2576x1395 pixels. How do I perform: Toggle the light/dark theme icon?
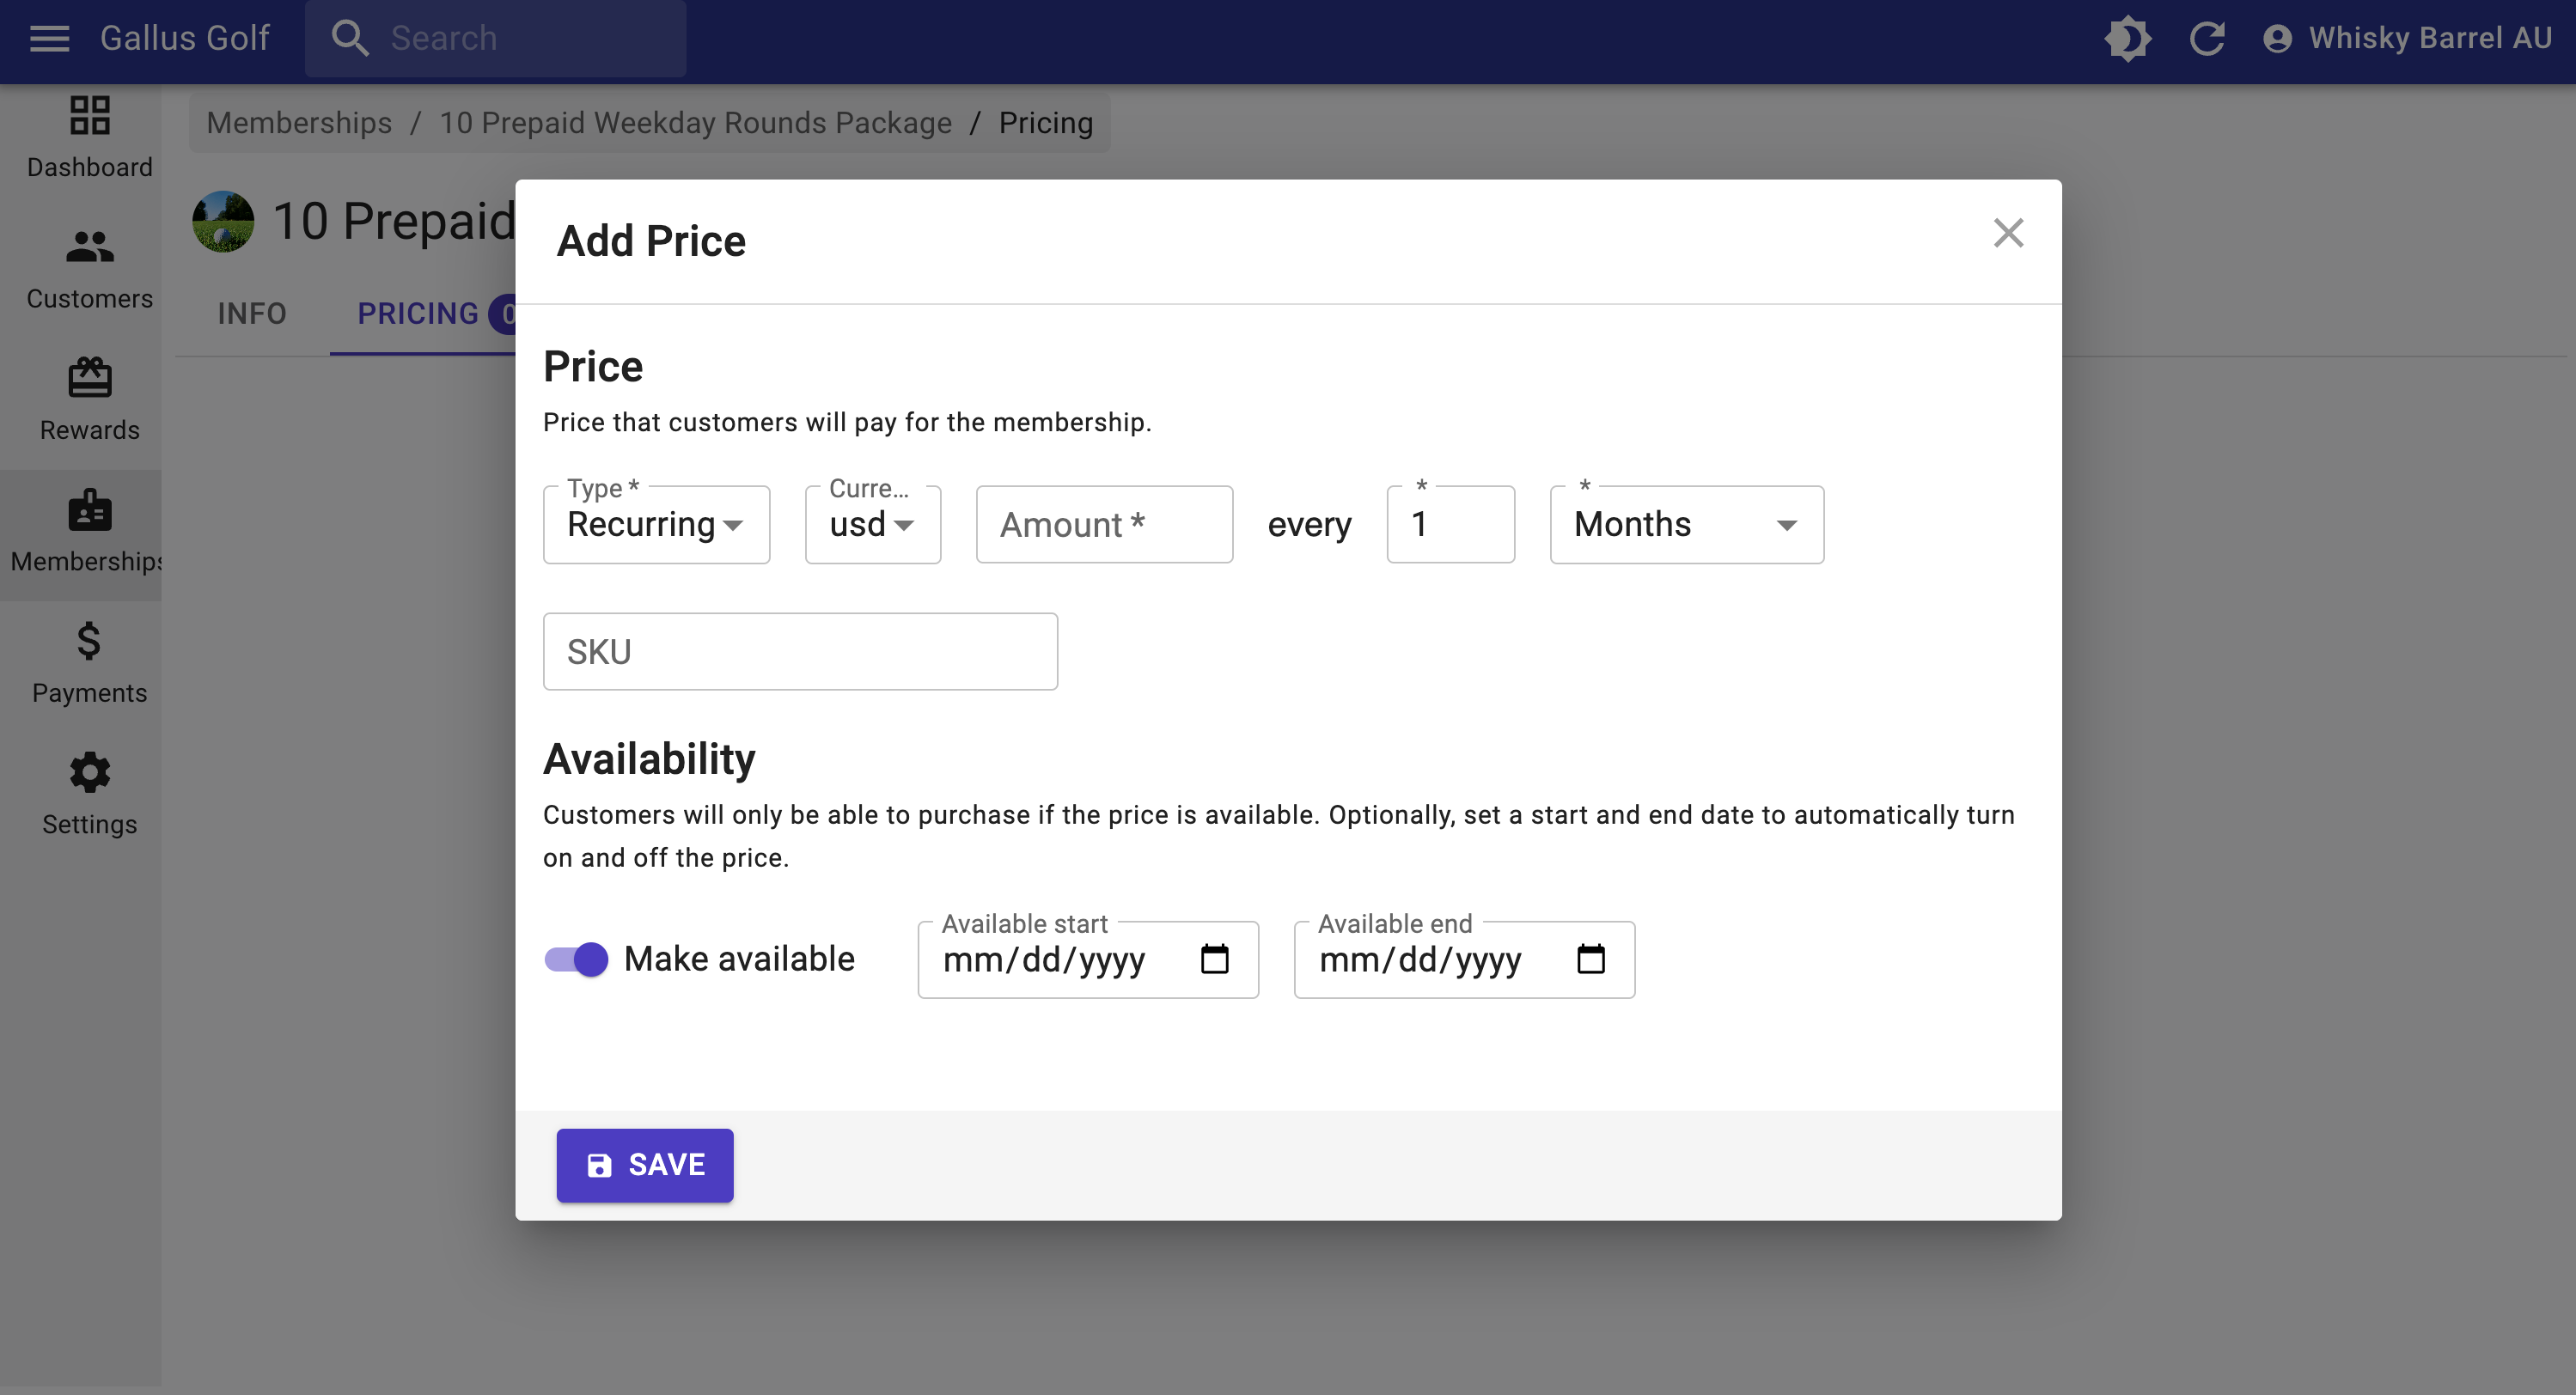(2128, 38)
